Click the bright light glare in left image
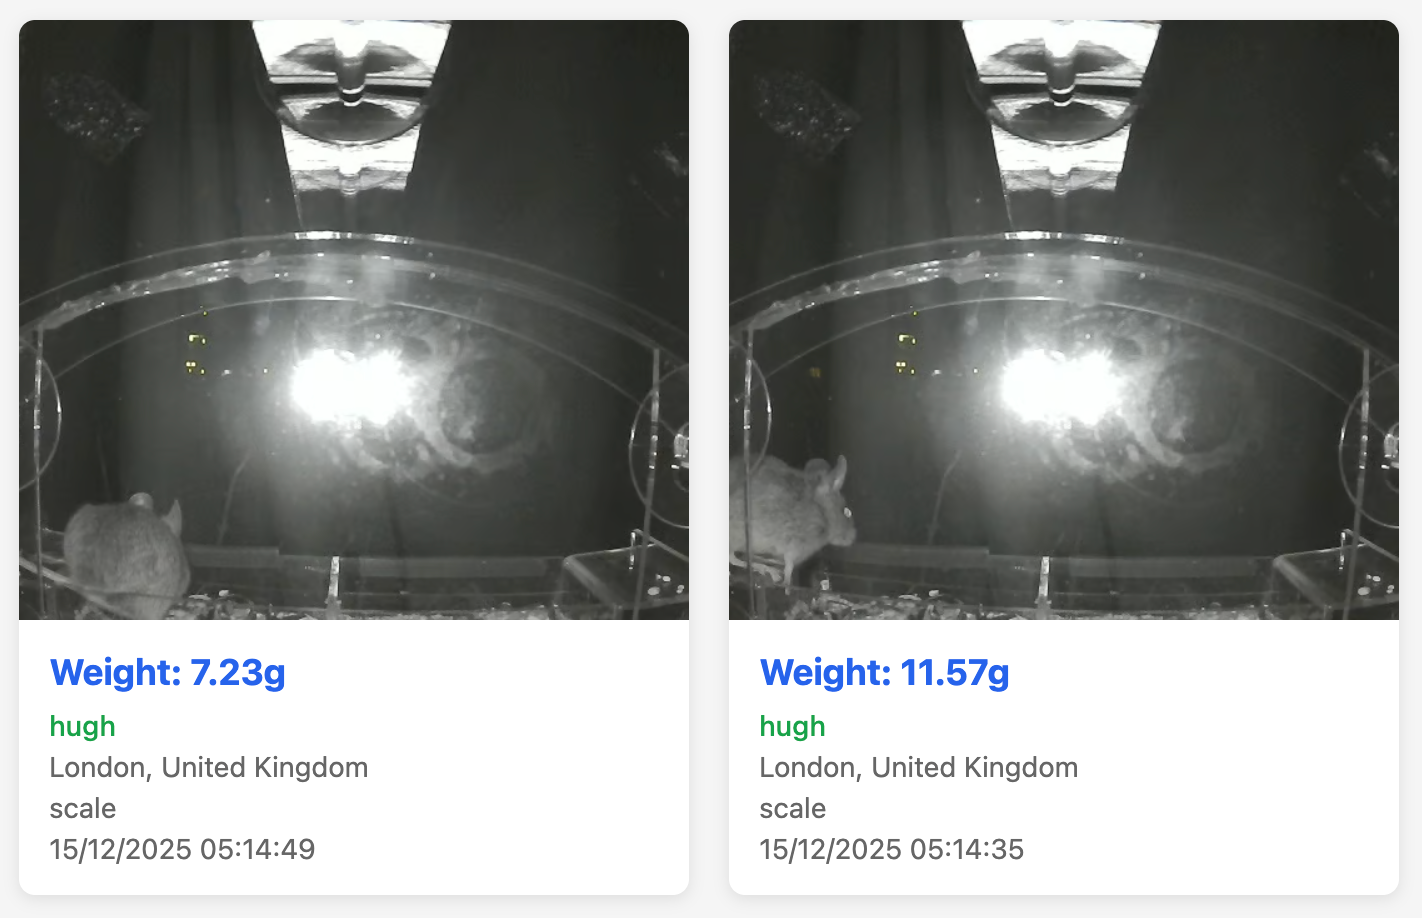 click(x=350, y=386)
